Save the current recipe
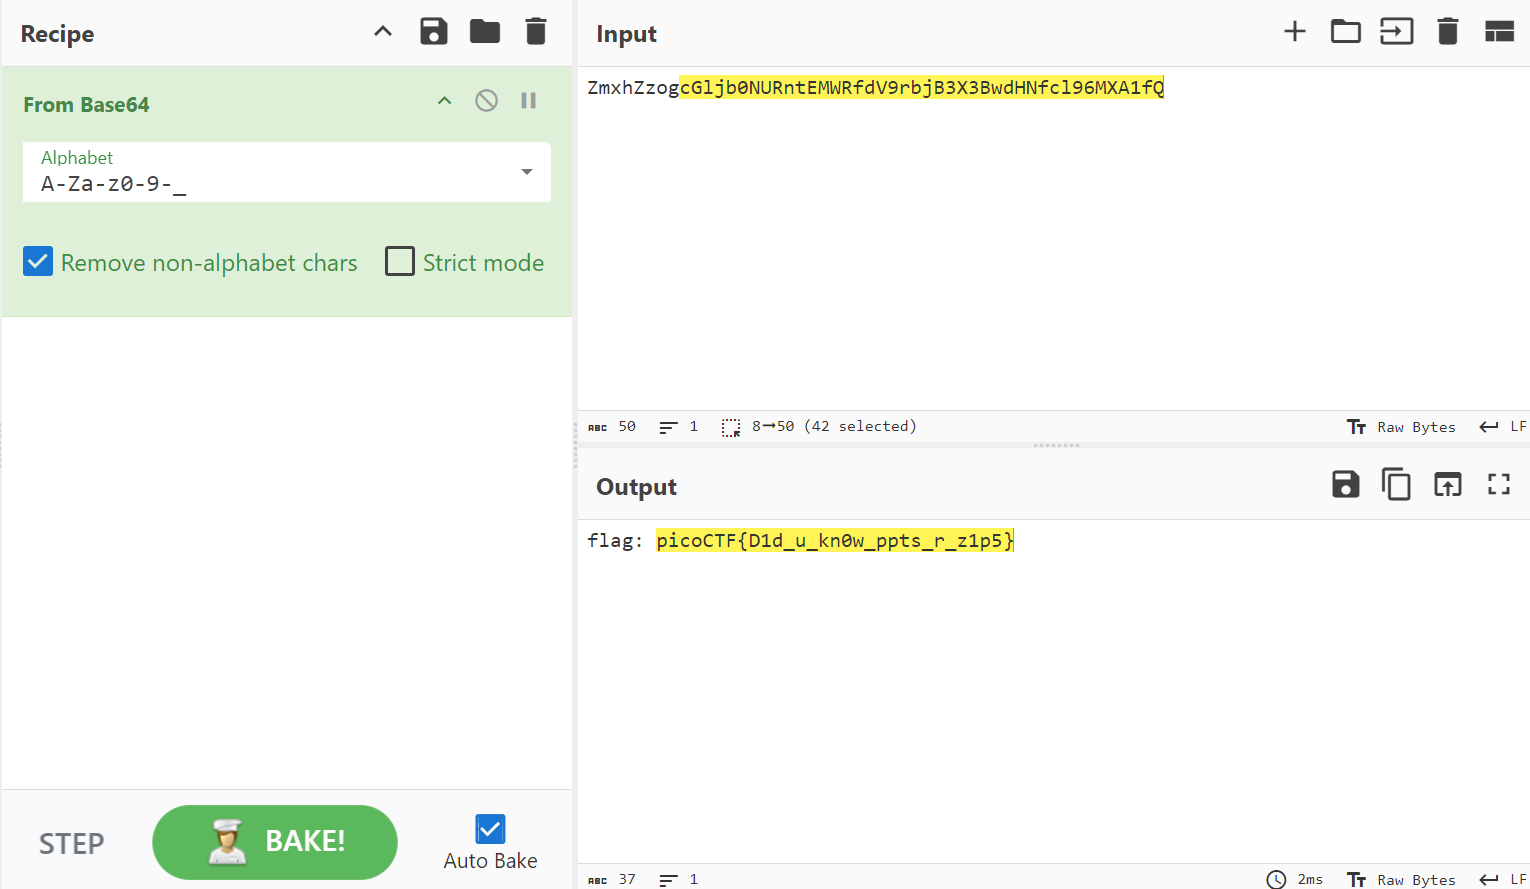The width and height of the screenshot is (1530, 889). click(x=433, y=32)
